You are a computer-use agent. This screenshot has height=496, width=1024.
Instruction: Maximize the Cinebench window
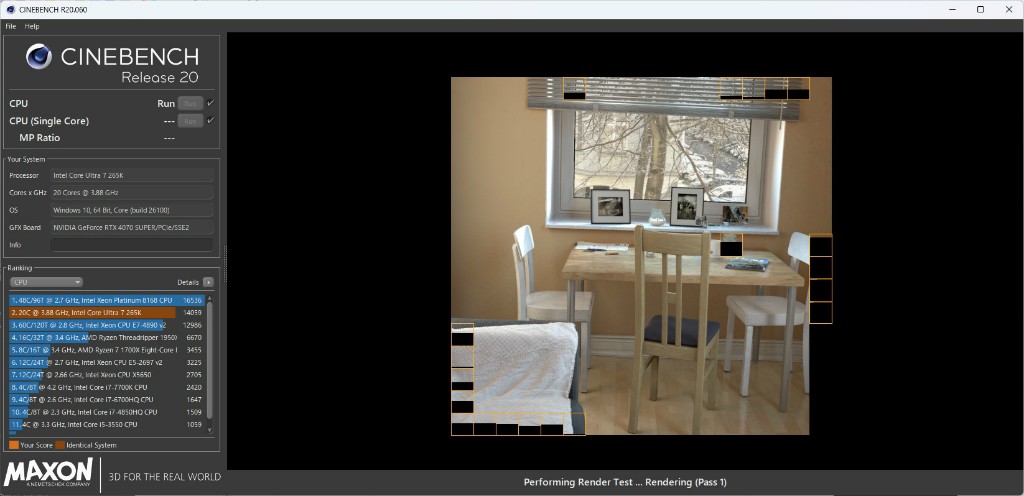[980, 9]
